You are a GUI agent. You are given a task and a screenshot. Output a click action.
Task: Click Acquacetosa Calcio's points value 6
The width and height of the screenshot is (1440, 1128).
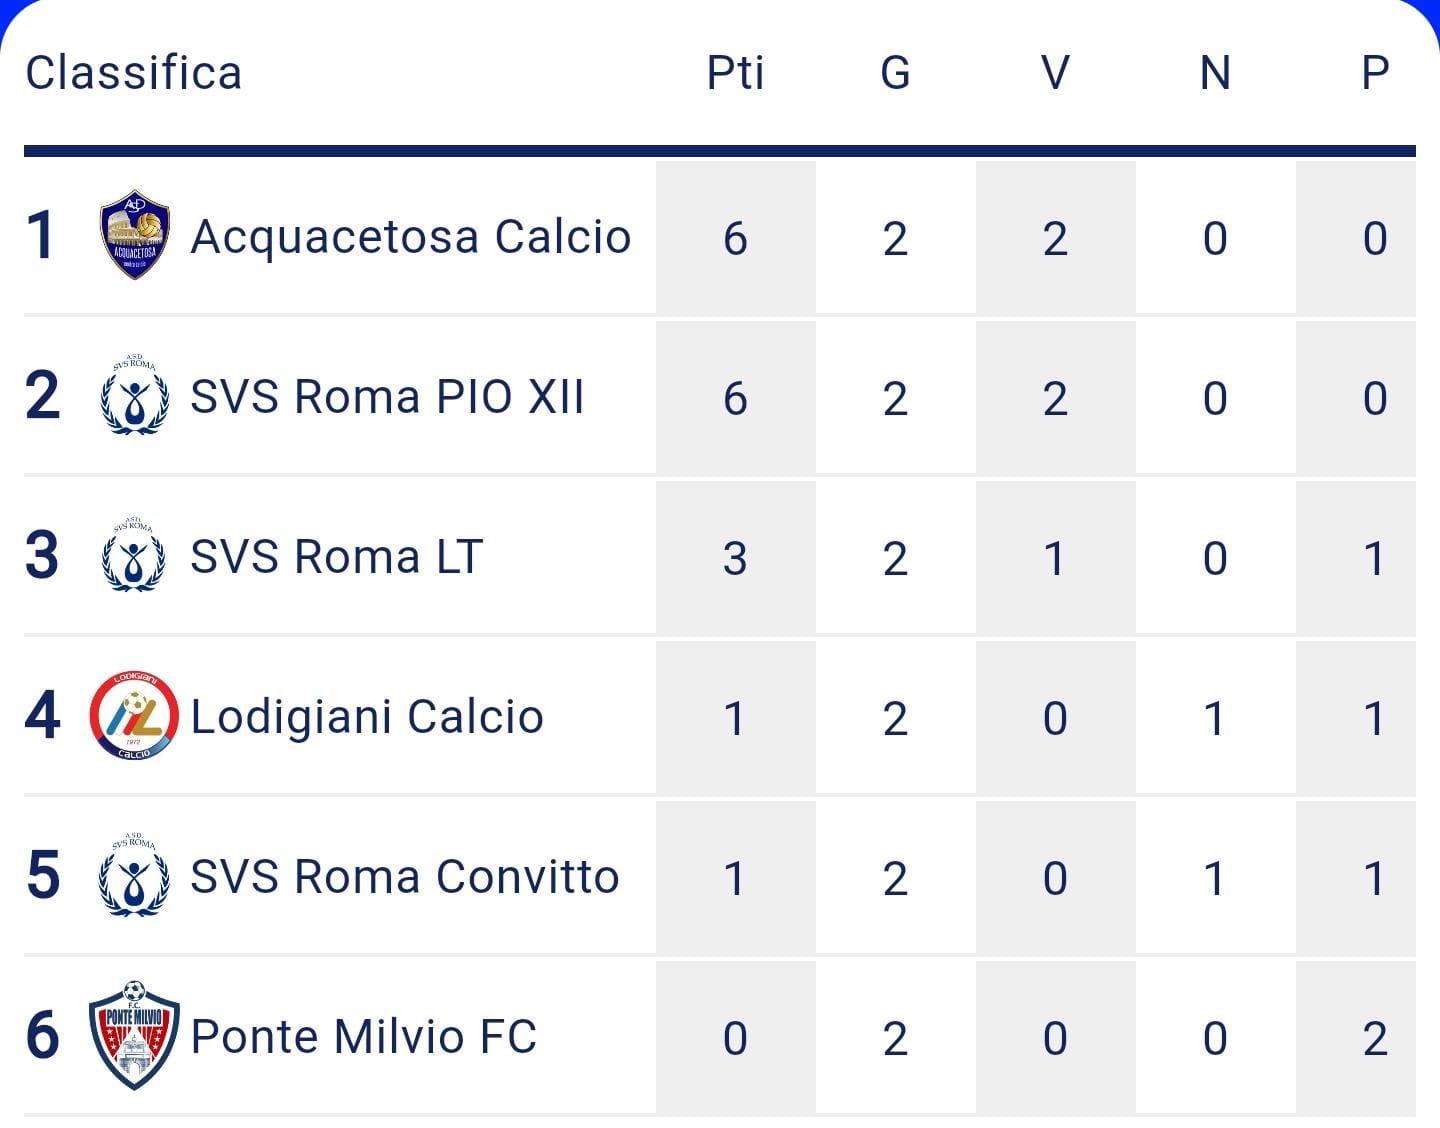point(735,238)
